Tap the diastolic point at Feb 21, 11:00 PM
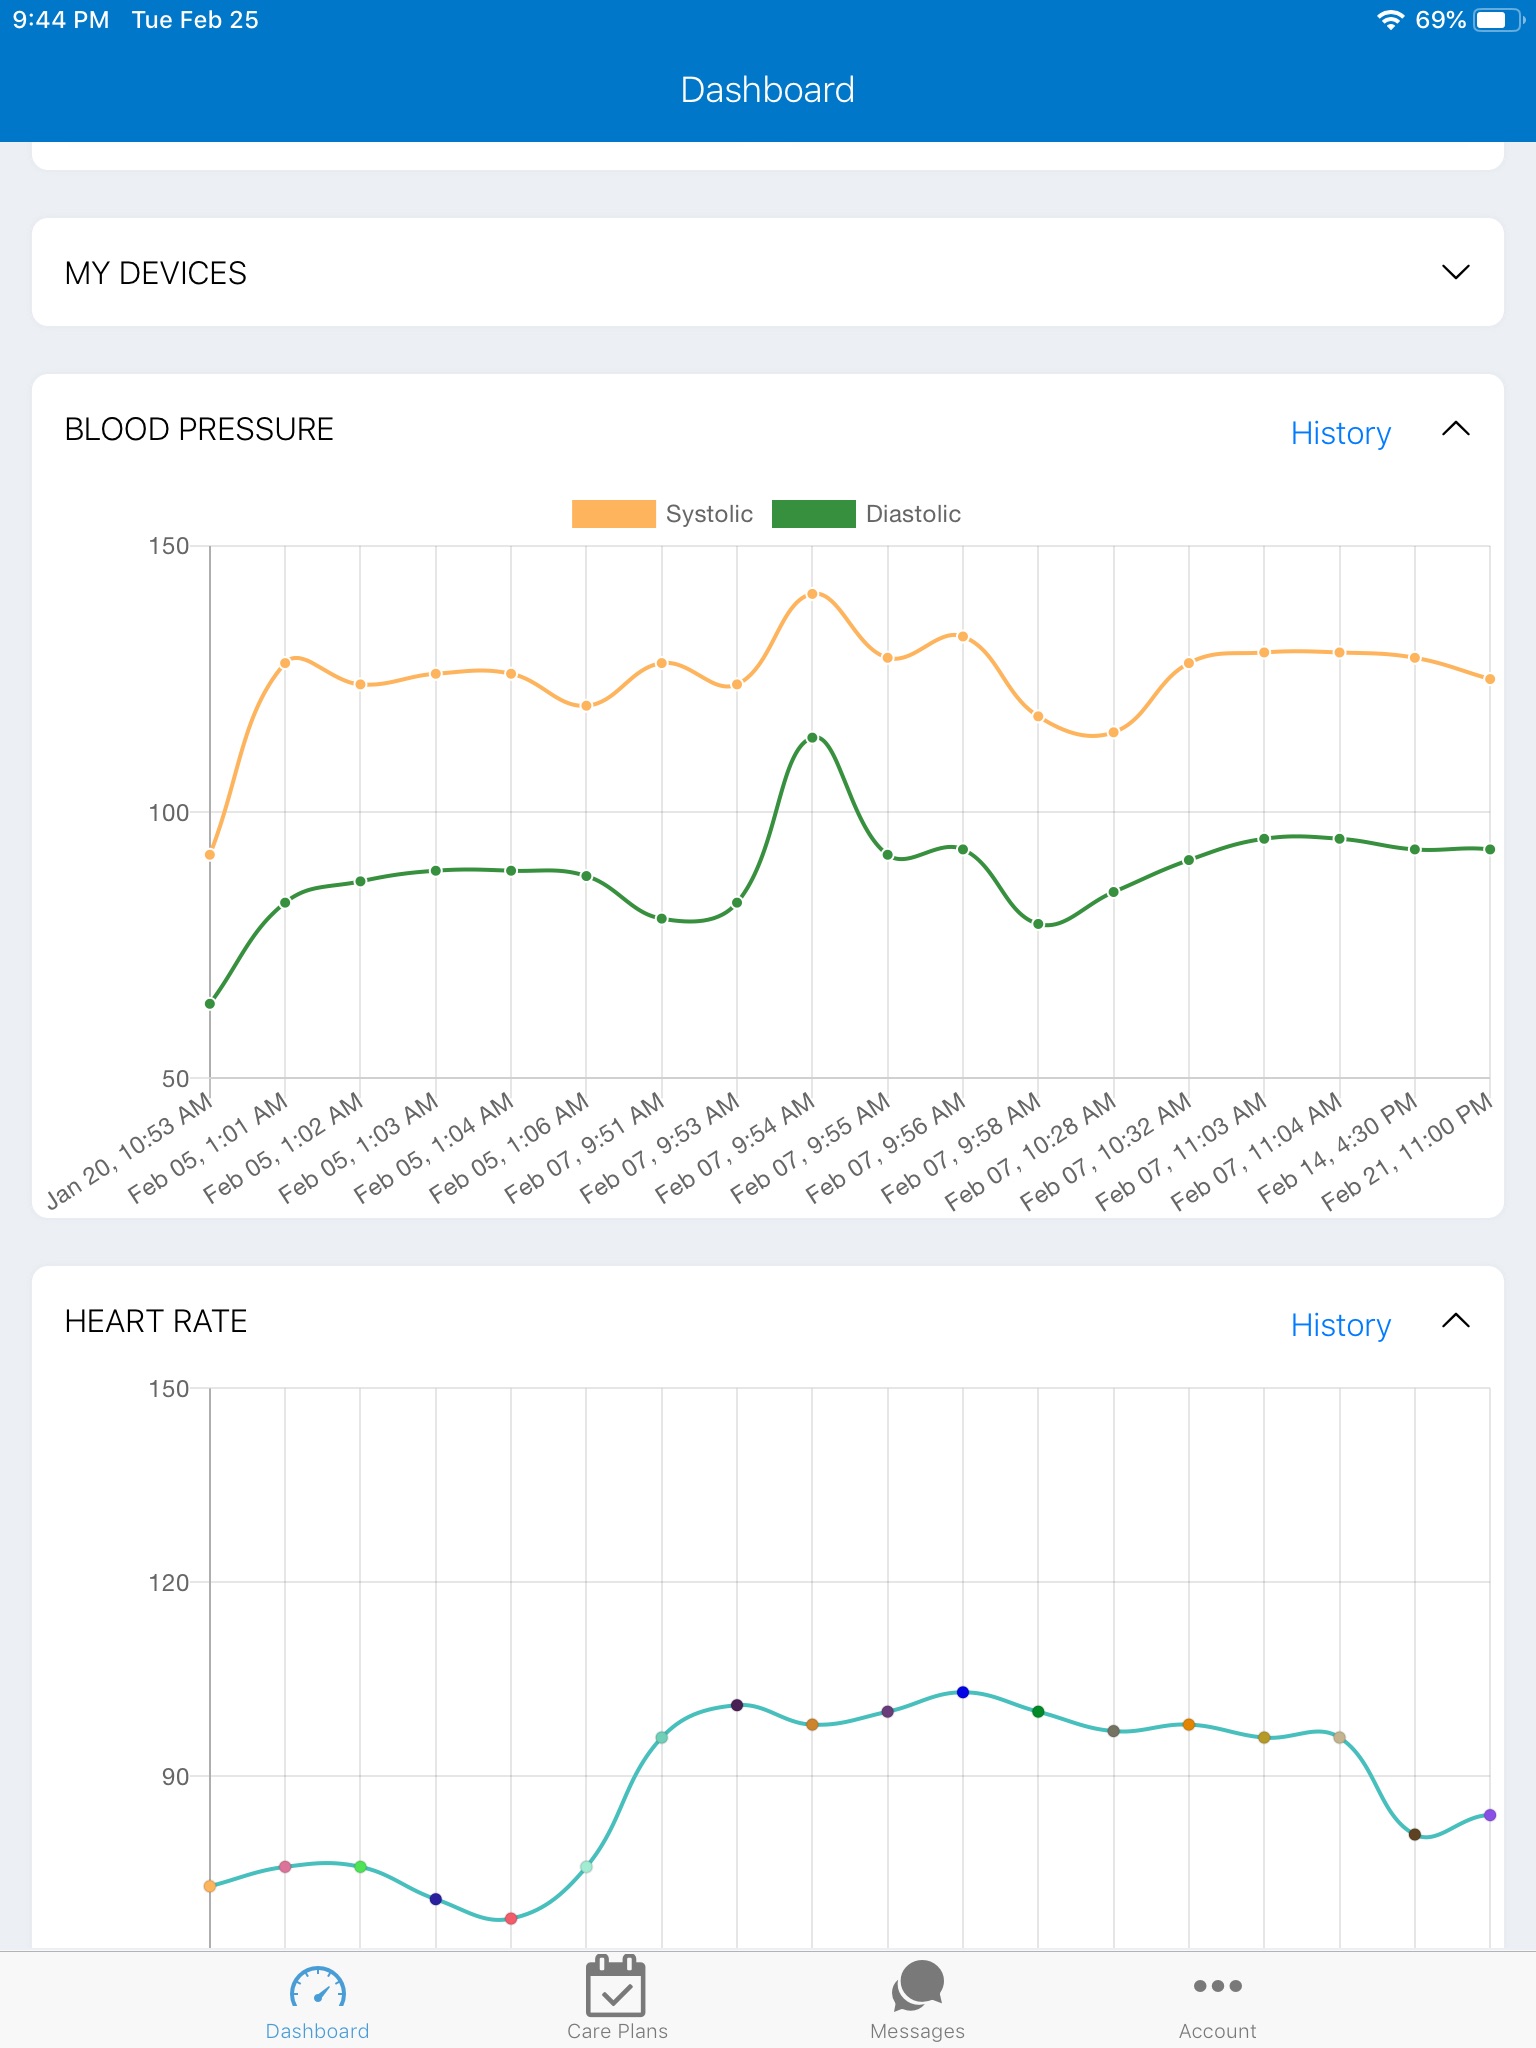The width and height of the screenshot is (1536, 2048). 1490,850
